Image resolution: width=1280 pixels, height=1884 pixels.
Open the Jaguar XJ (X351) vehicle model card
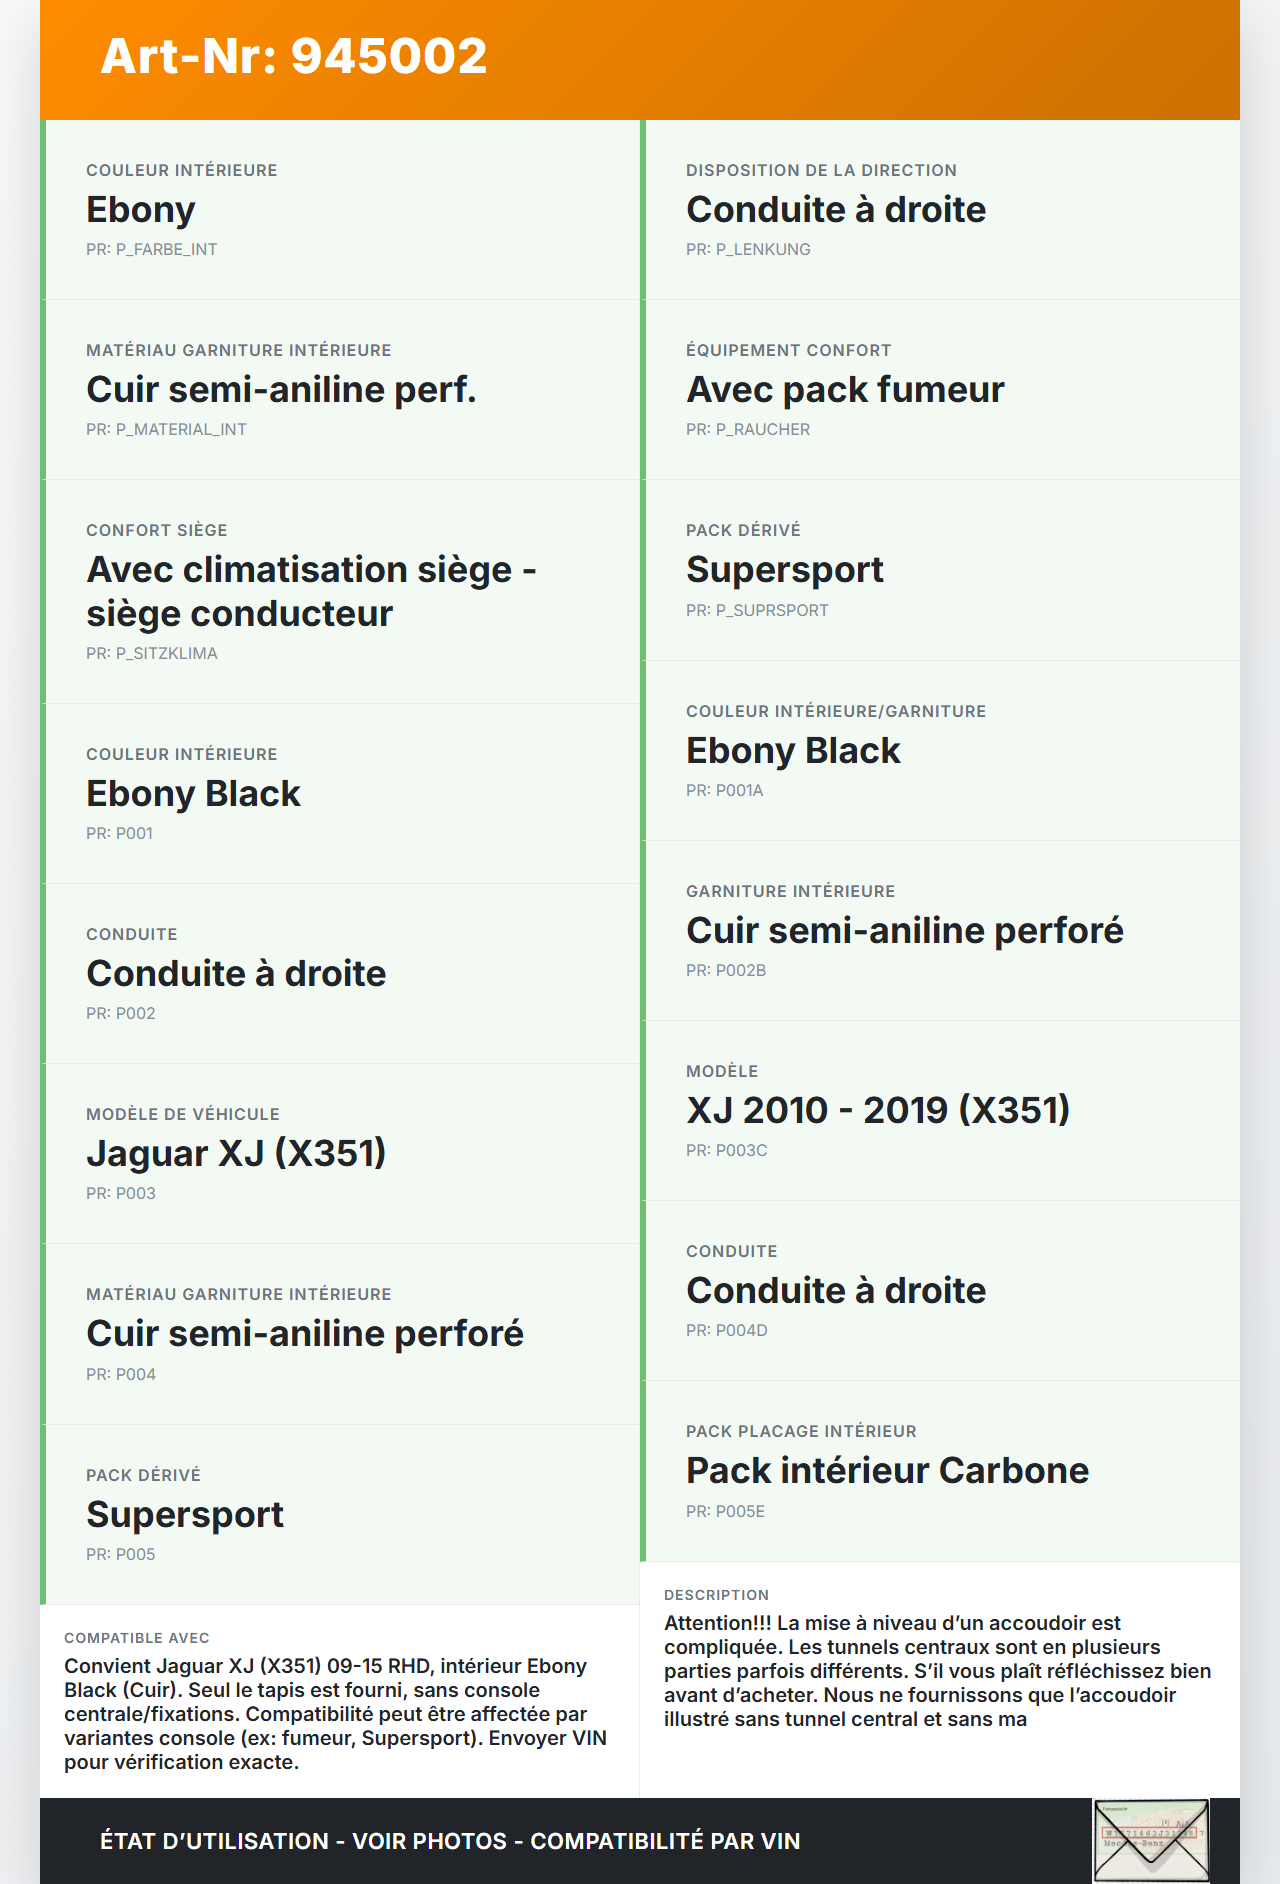tap(340, 1153)
